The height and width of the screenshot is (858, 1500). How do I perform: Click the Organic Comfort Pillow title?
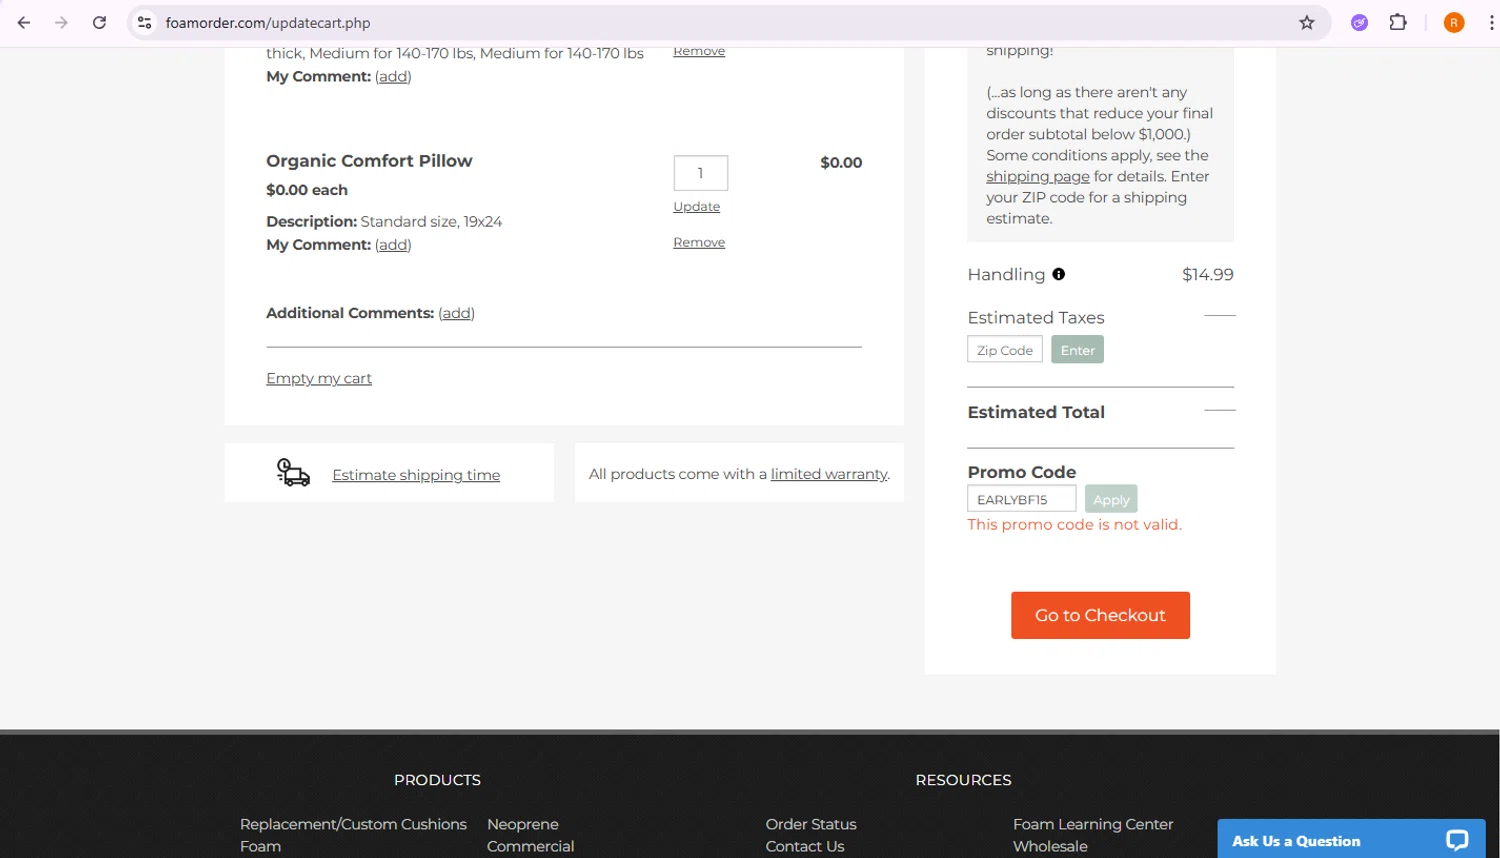point(369,161)
